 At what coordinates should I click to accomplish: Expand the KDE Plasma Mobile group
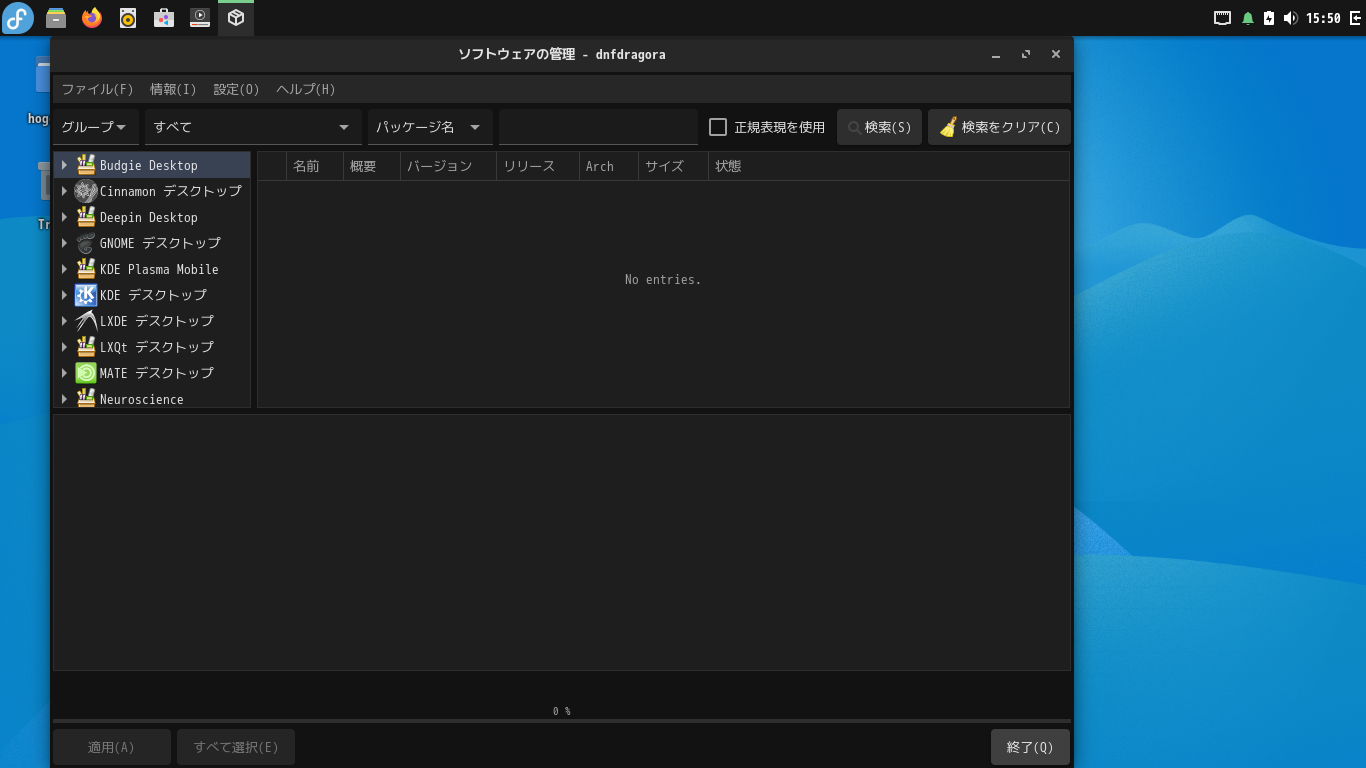pyautogui.click(x=64, y=269)
